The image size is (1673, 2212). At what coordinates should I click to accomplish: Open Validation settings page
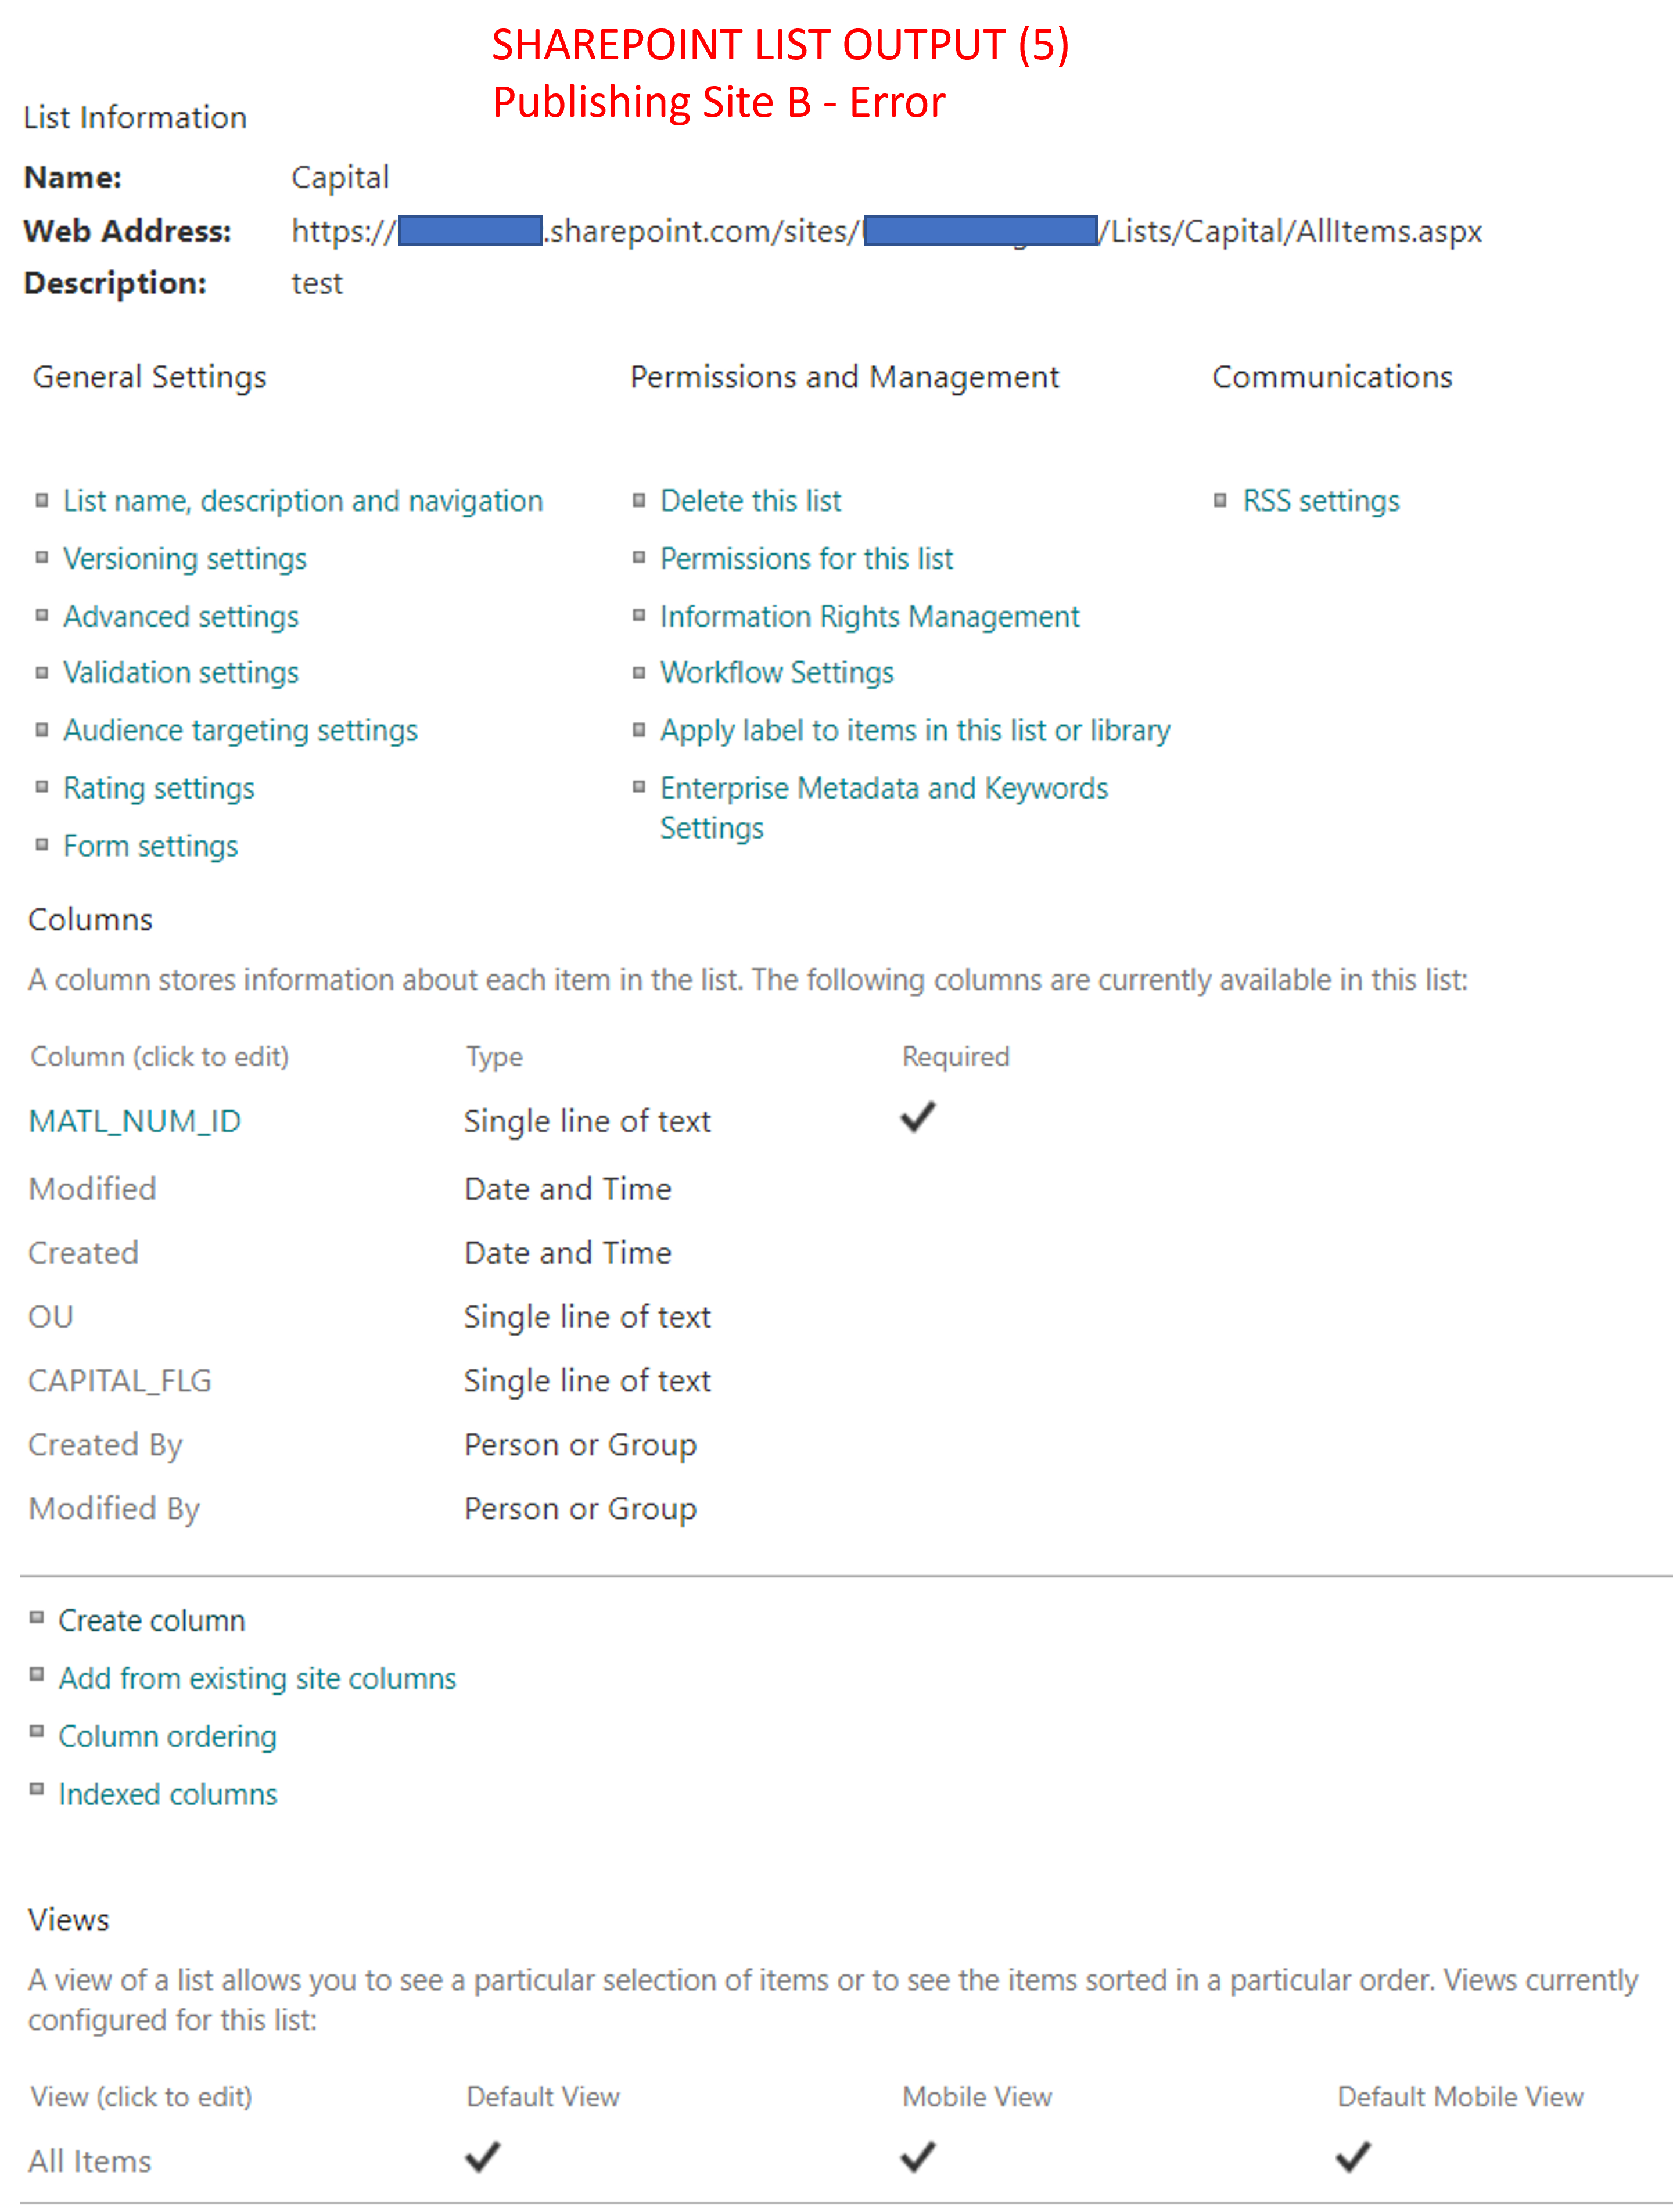(180, 672)
